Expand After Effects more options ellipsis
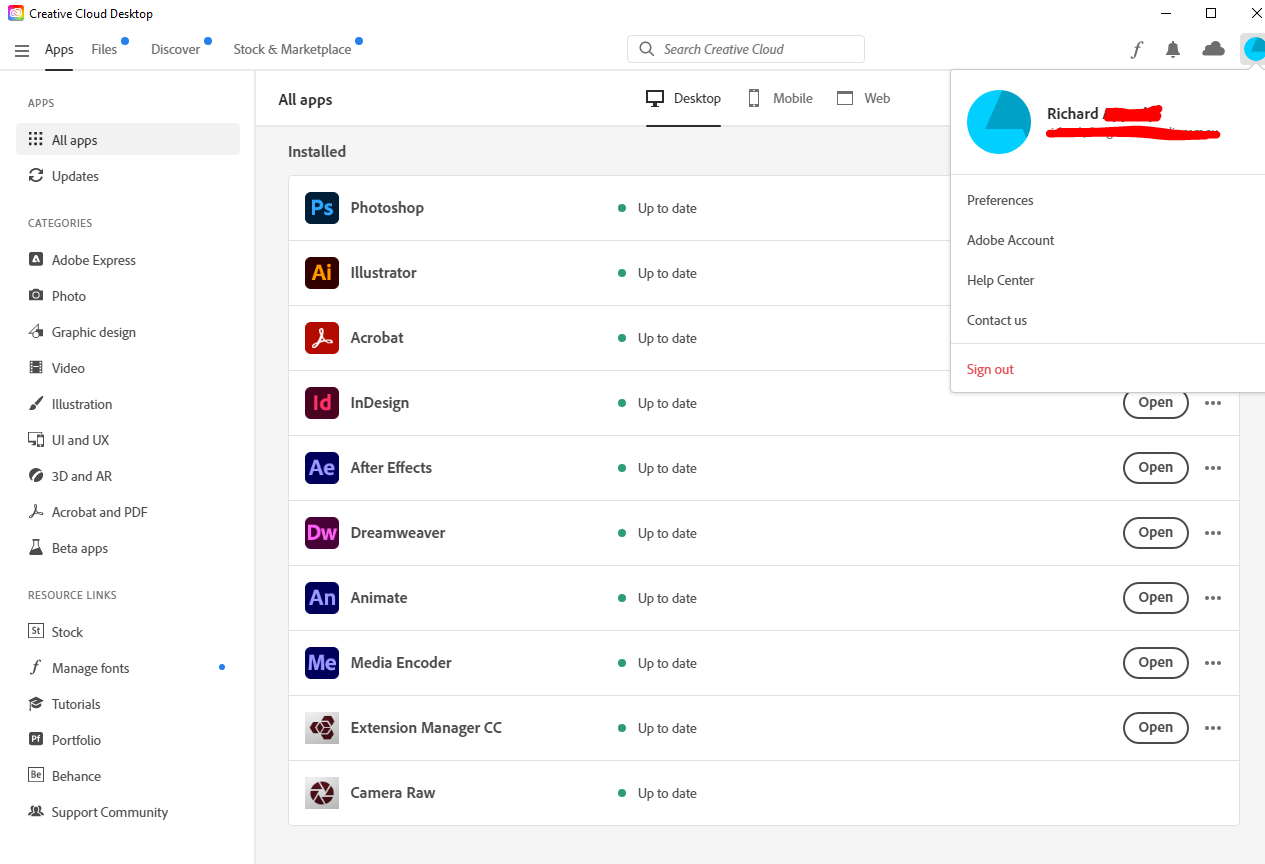The height and width of the screenshot is (864, 1265). tap(1213, 468)
